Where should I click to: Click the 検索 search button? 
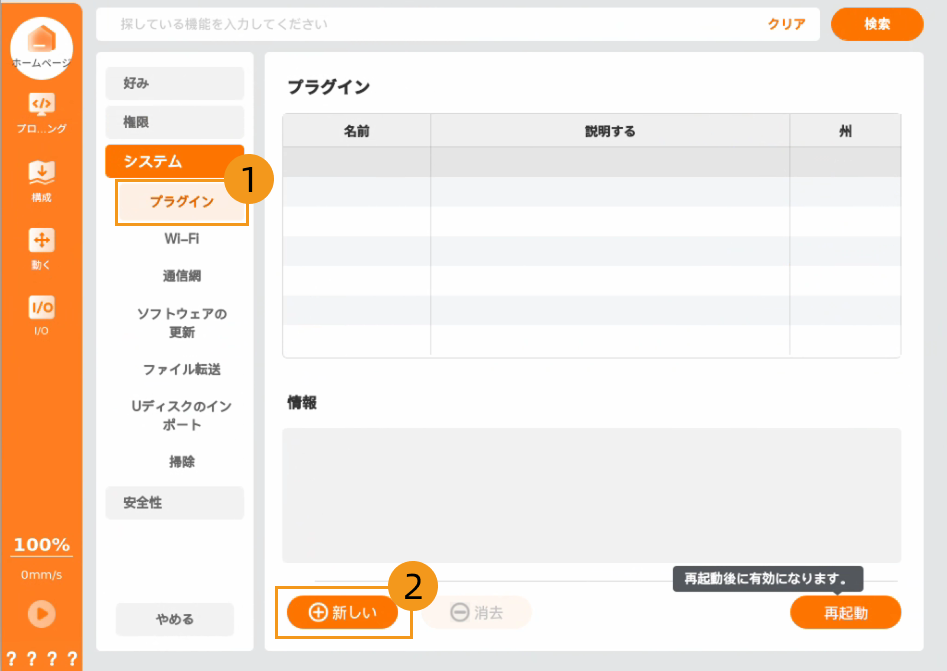(x=876, y=24)
